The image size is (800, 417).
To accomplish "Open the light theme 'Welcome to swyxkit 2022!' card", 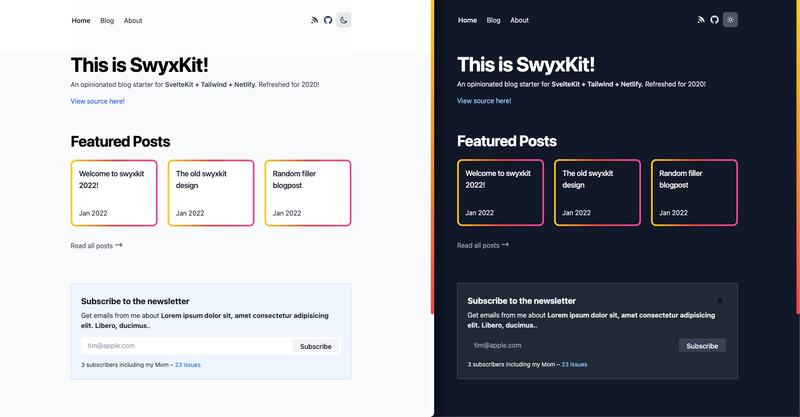I will click(114, 193).
